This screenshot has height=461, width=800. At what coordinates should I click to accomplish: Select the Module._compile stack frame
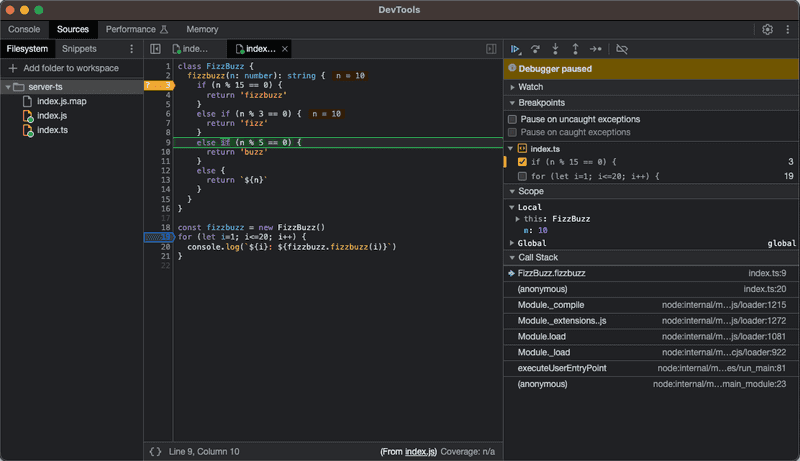click(x=652, y=305)
